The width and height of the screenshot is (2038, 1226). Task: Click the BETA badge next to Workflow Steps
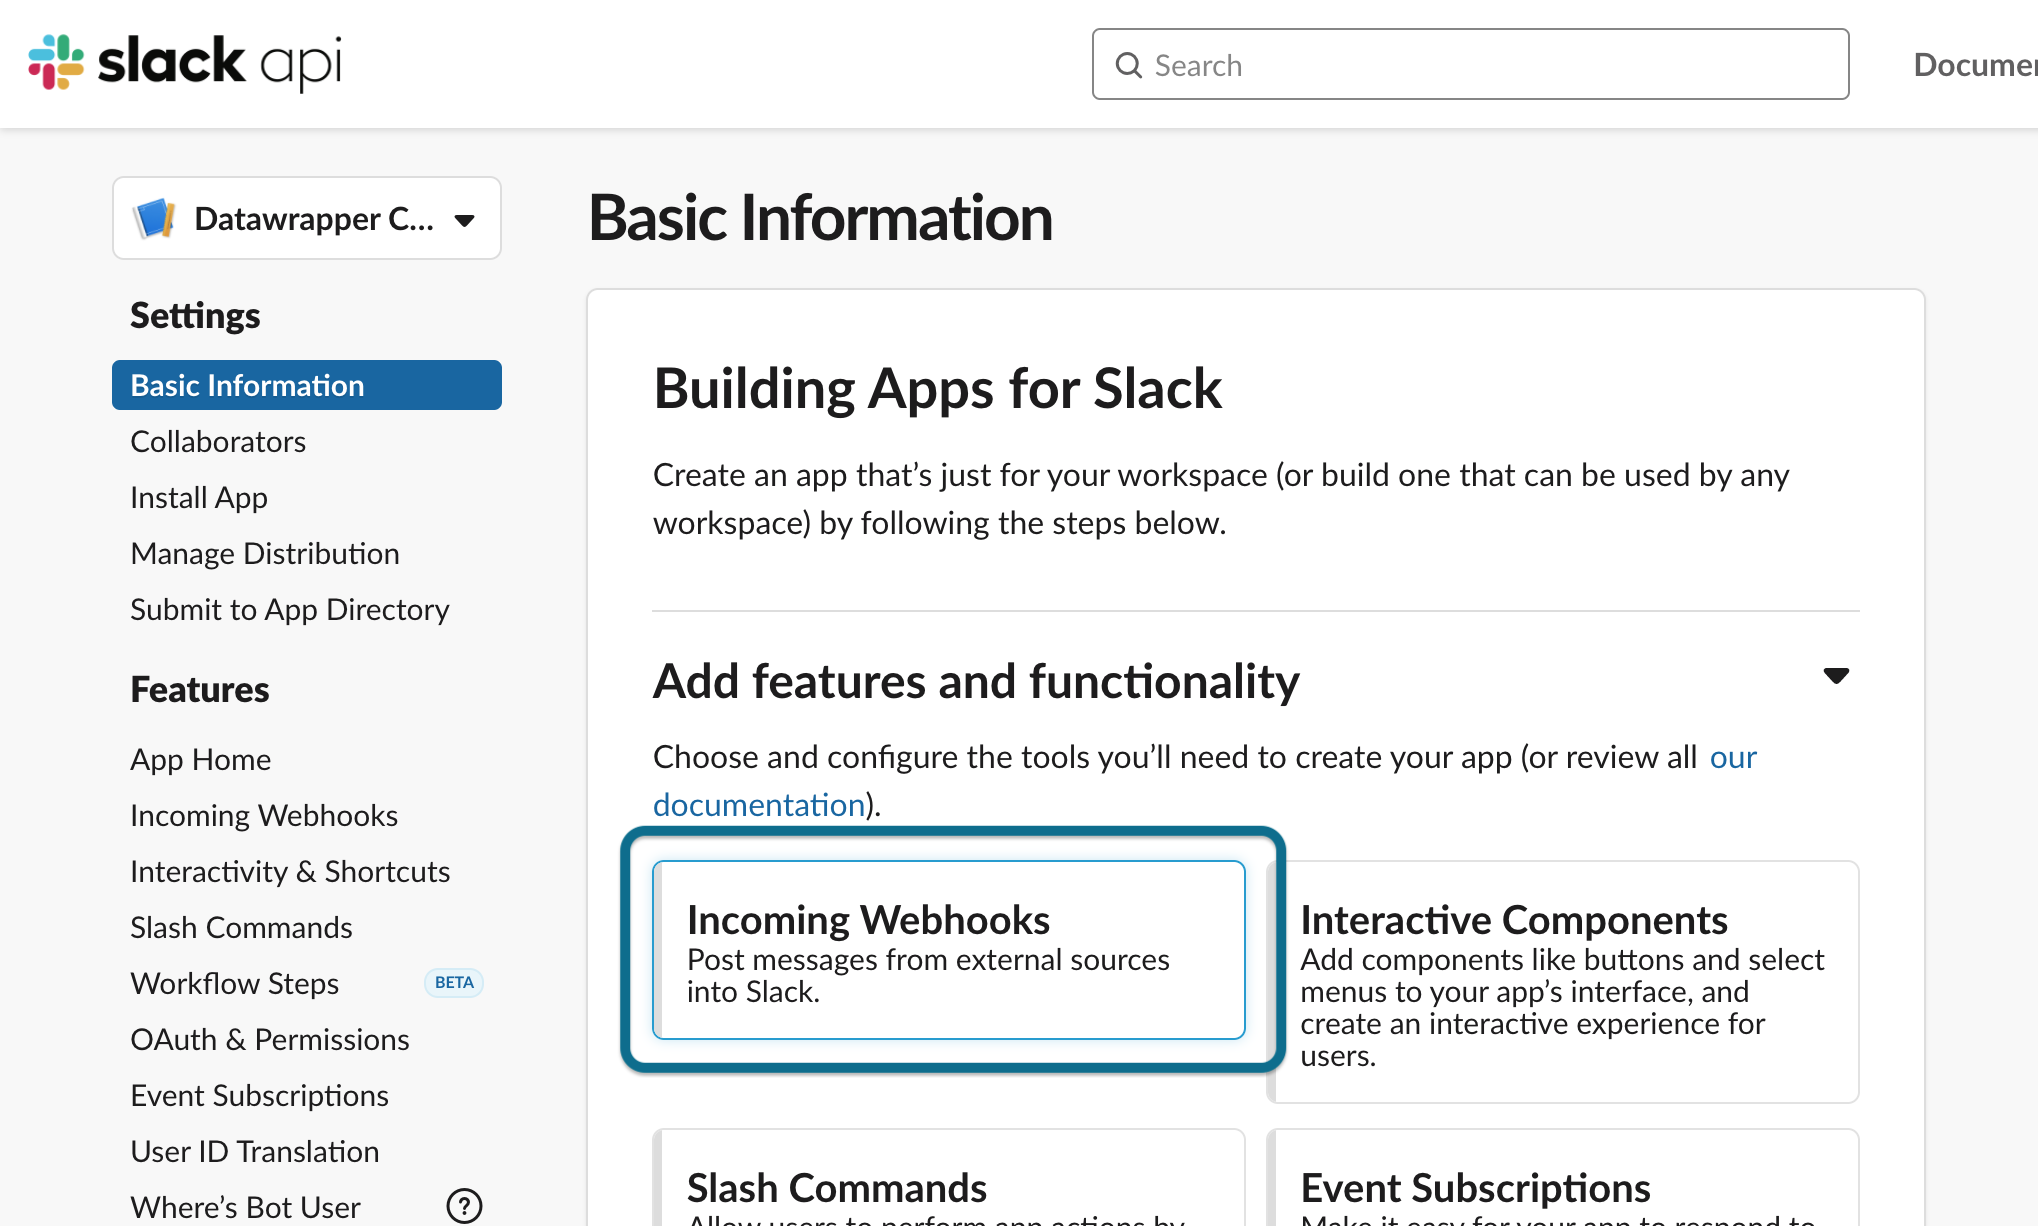[x=454, y=983]
